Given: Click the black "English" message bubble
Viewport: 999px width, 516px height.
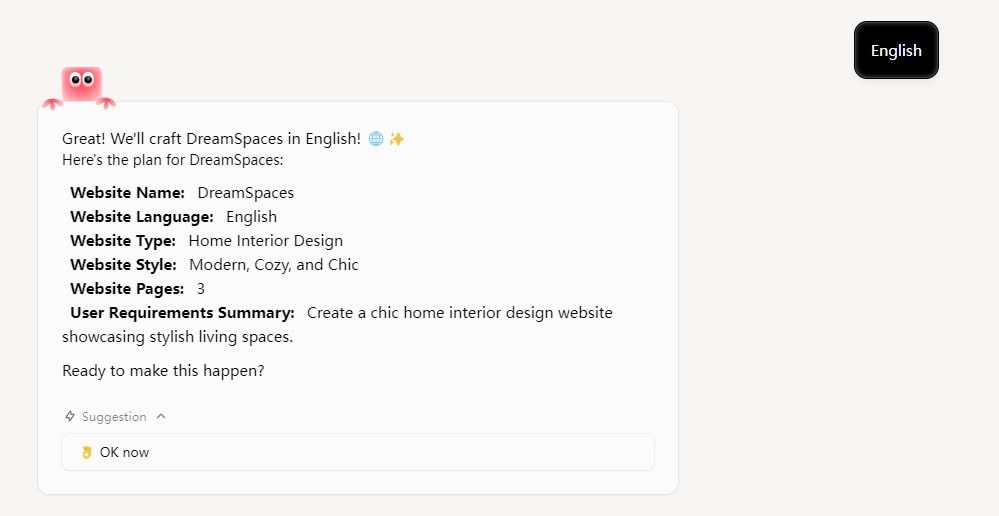Looking at the screenshot, I should 895,50.
